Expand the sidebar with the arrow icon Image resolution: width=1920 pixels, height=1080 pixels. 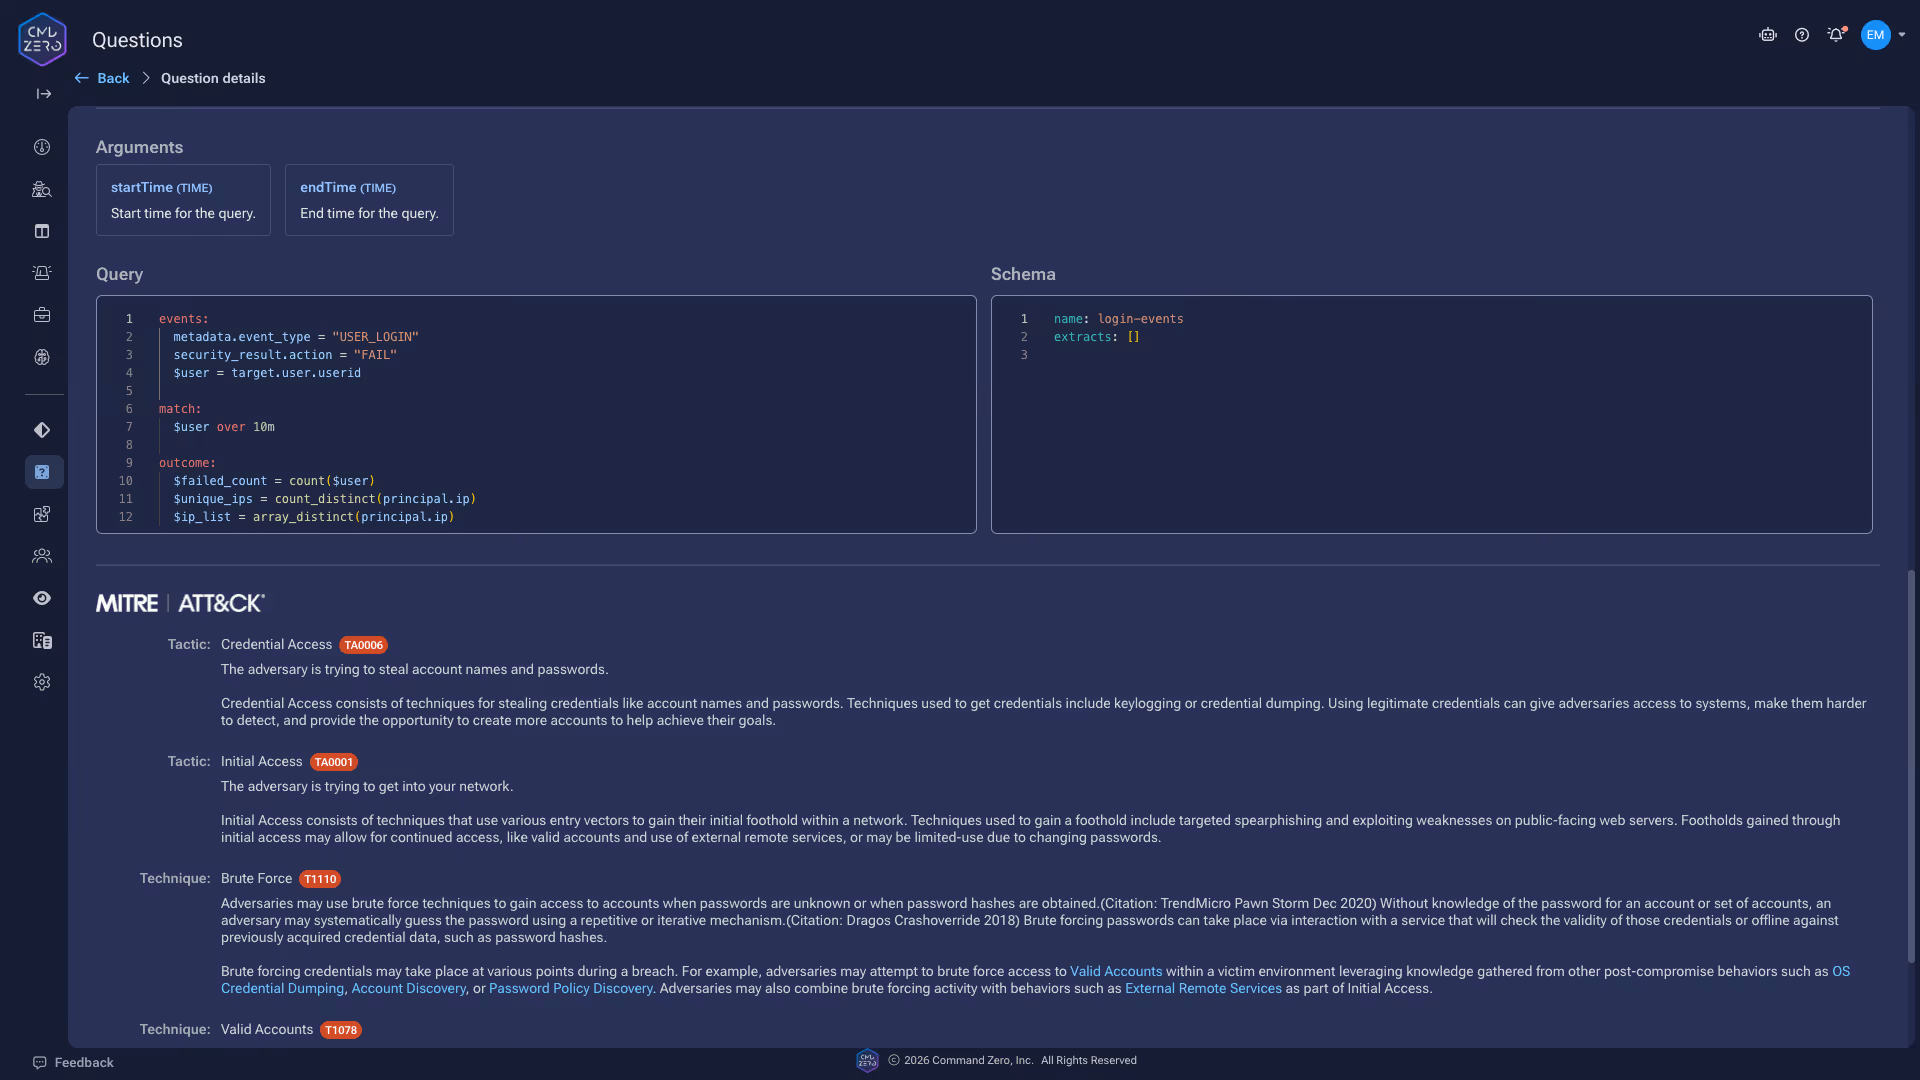[43, 94]
